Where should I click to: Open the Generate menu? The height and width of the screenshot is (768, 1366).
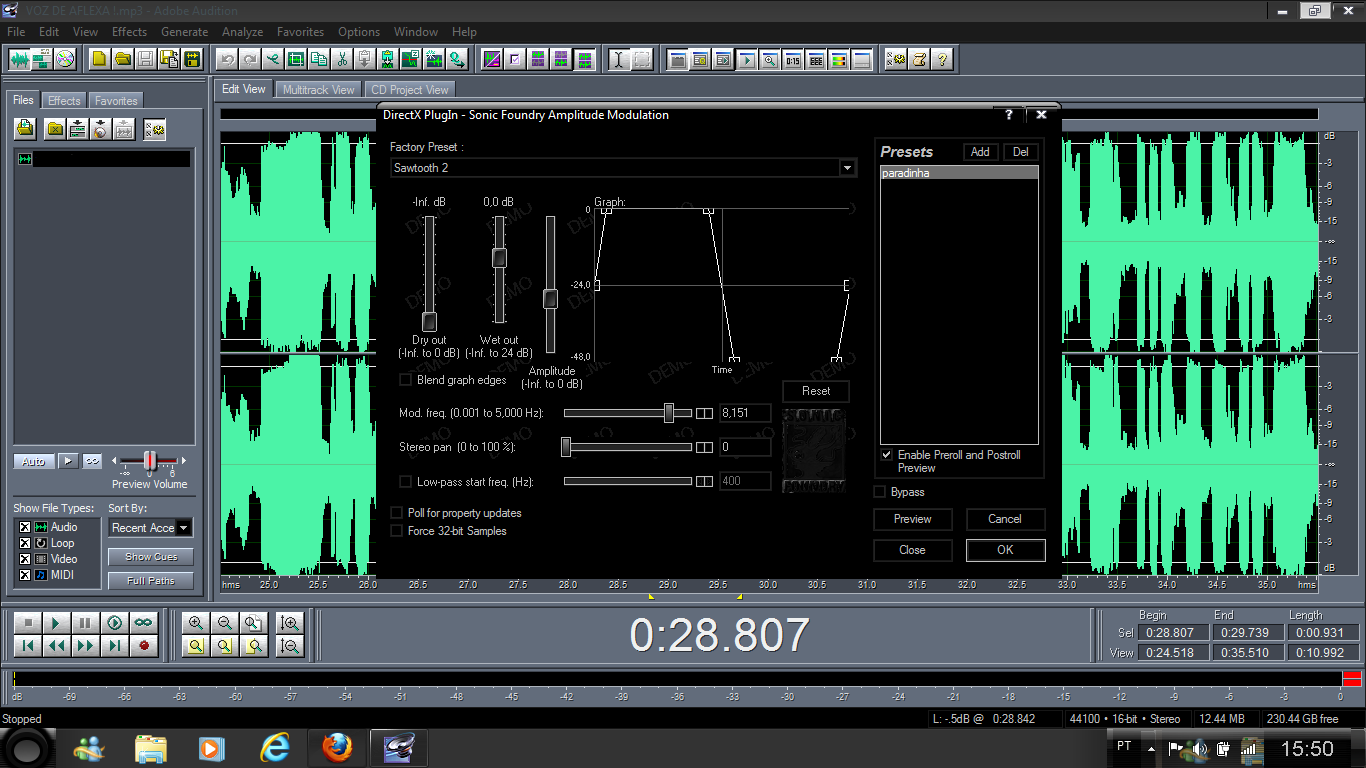pyautogui.click(x=185, y=32)
